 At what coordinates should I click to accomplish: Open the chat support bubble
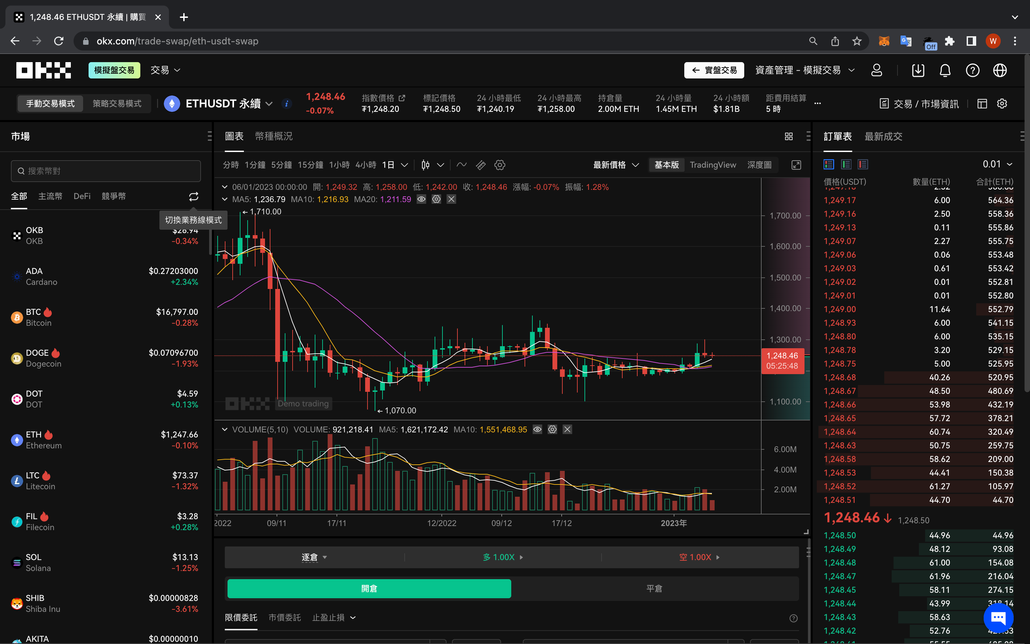coord(998,618)
